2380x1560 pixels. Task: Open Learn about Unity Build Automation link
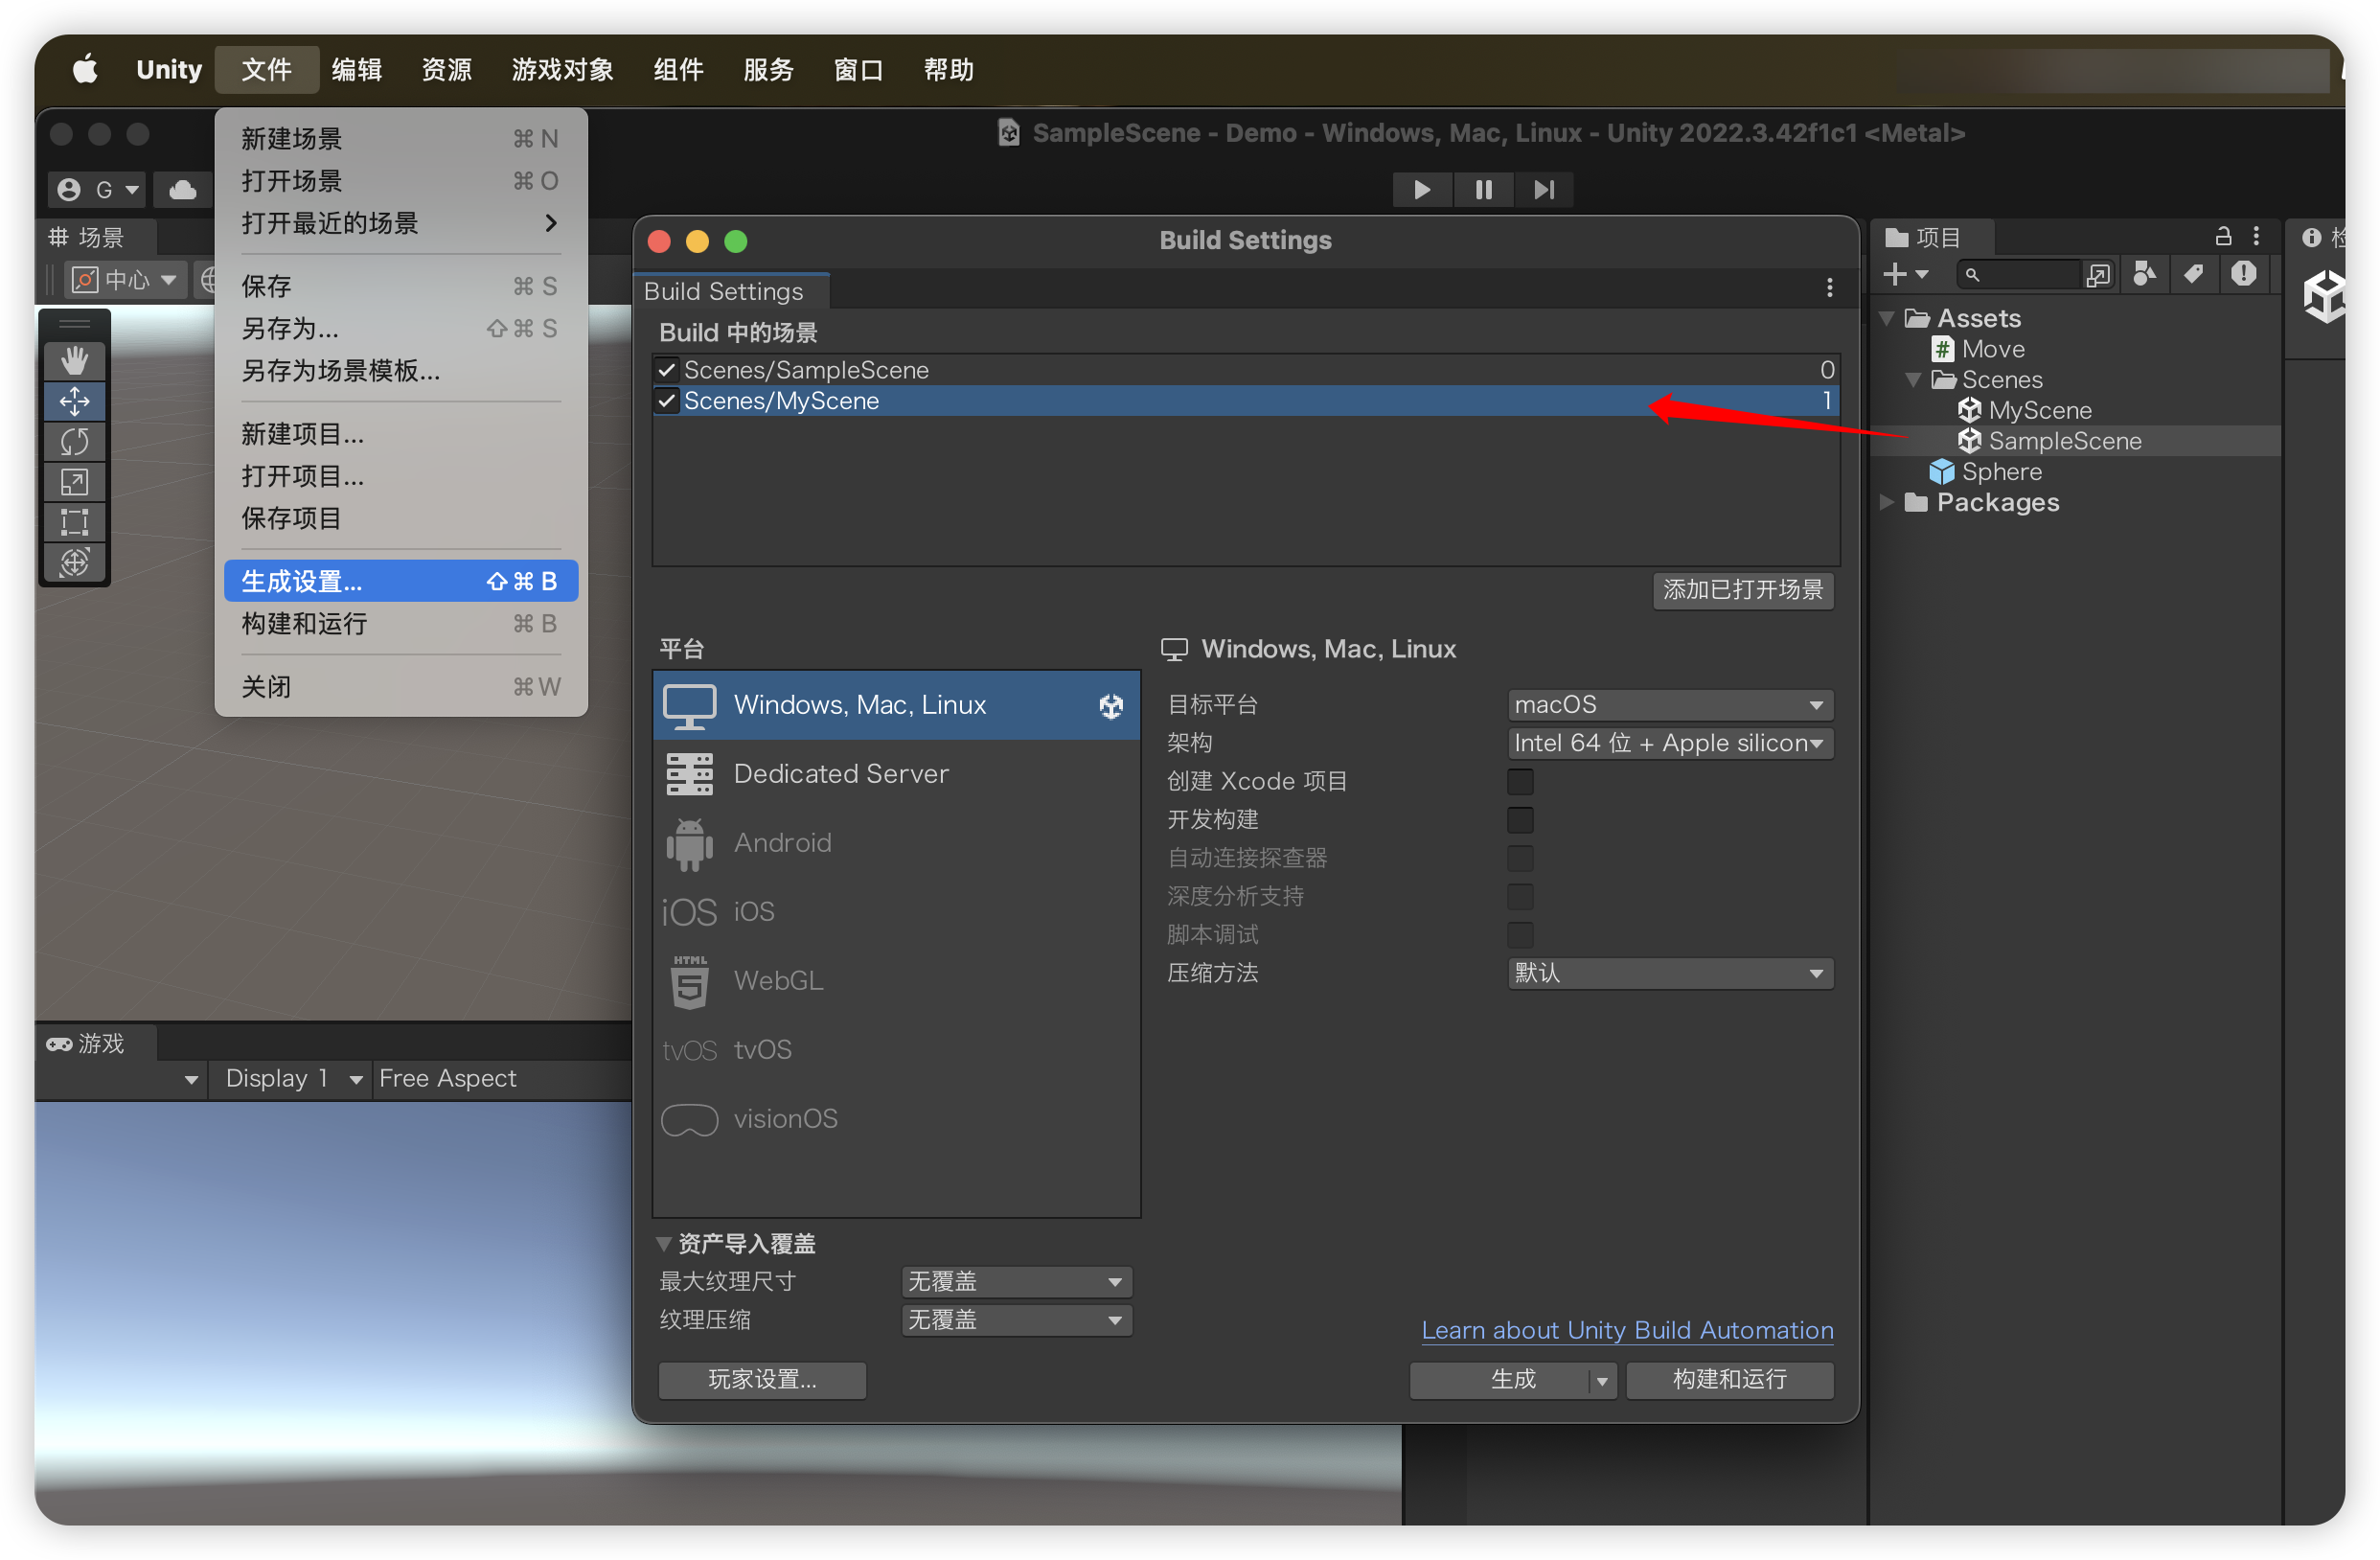[x=1627, y=1330]
